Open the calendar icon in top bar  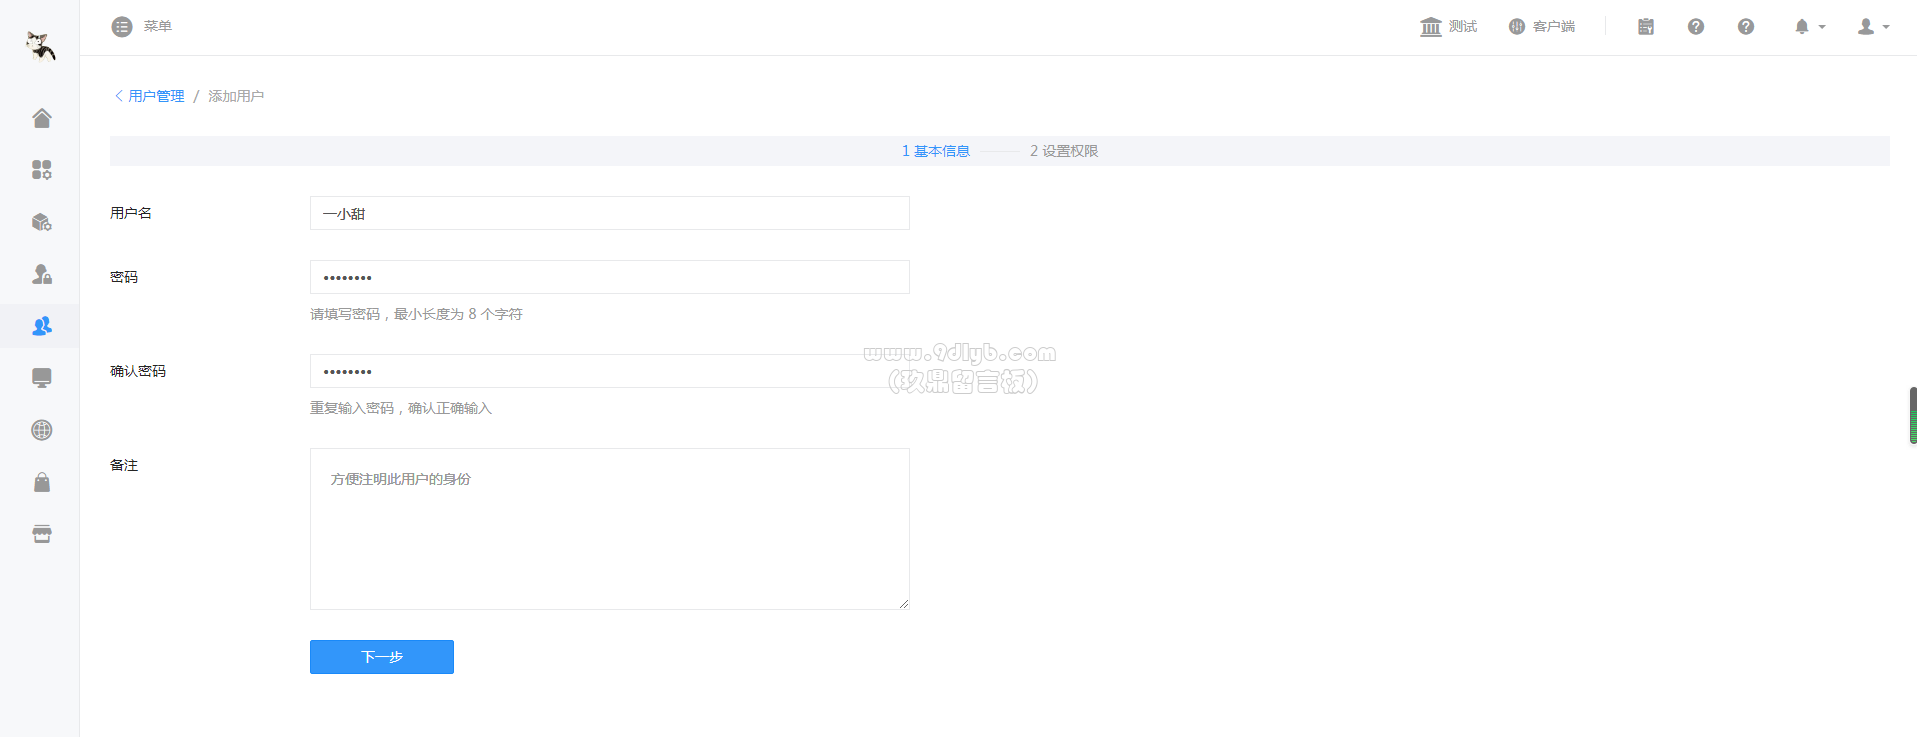click(1645, 27)
